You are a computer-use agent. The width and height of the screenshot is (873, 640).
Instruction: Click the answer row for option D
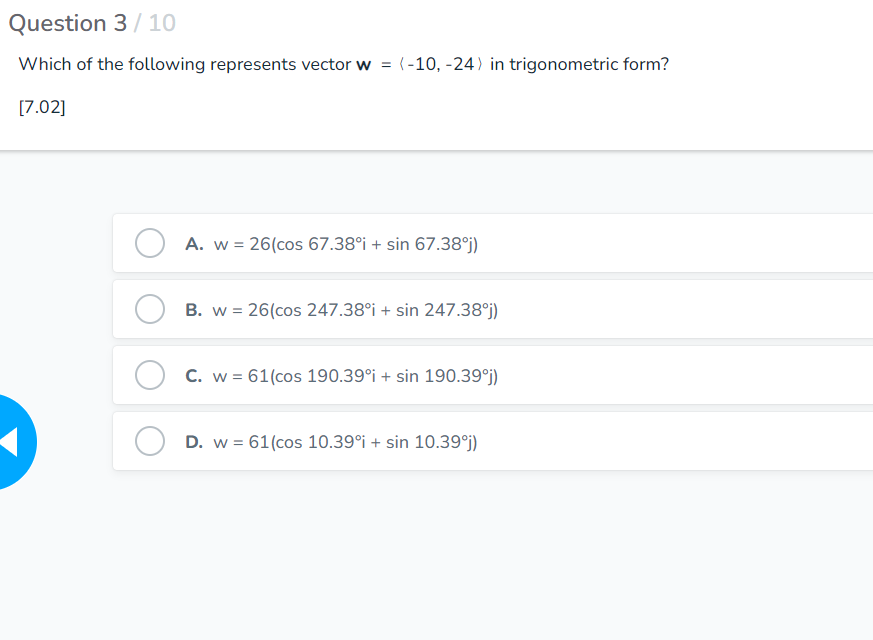pyautogui.click(x=450, y=441)
